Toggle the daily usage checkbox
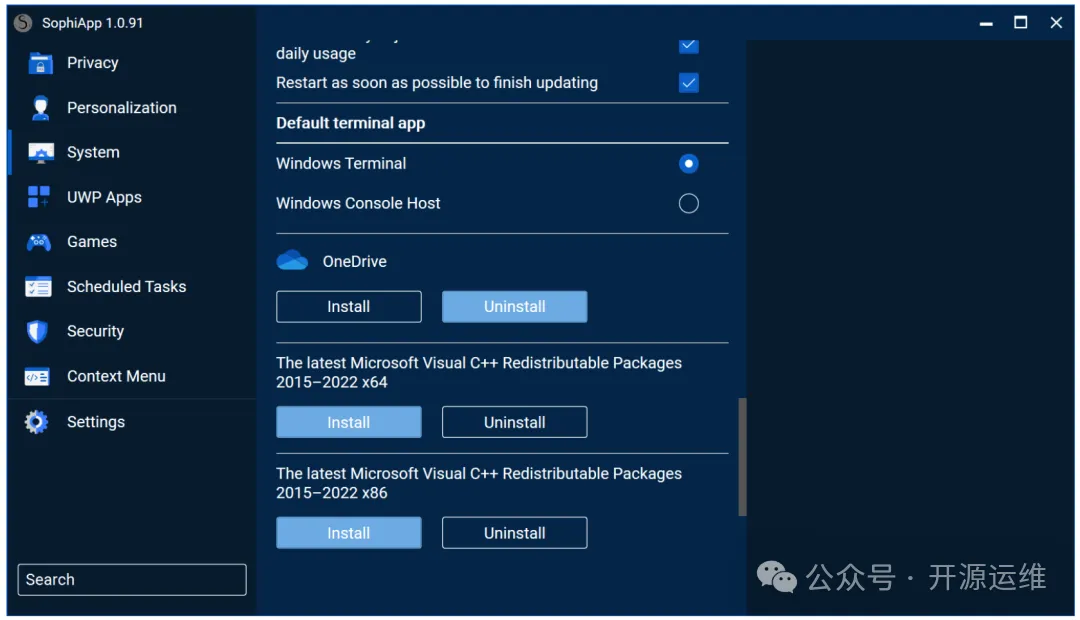Screen dimensions: 1080x620 coord(689,46)
